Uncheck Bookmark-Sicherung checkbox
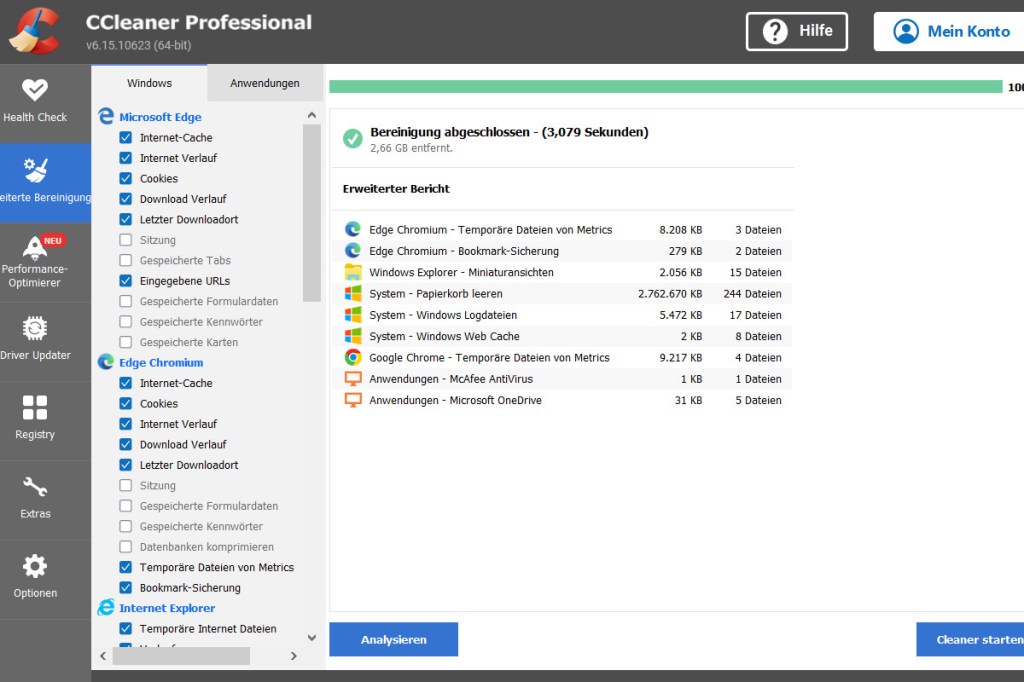The height and width of the screenshot is (682, 1024). (126, 587)
